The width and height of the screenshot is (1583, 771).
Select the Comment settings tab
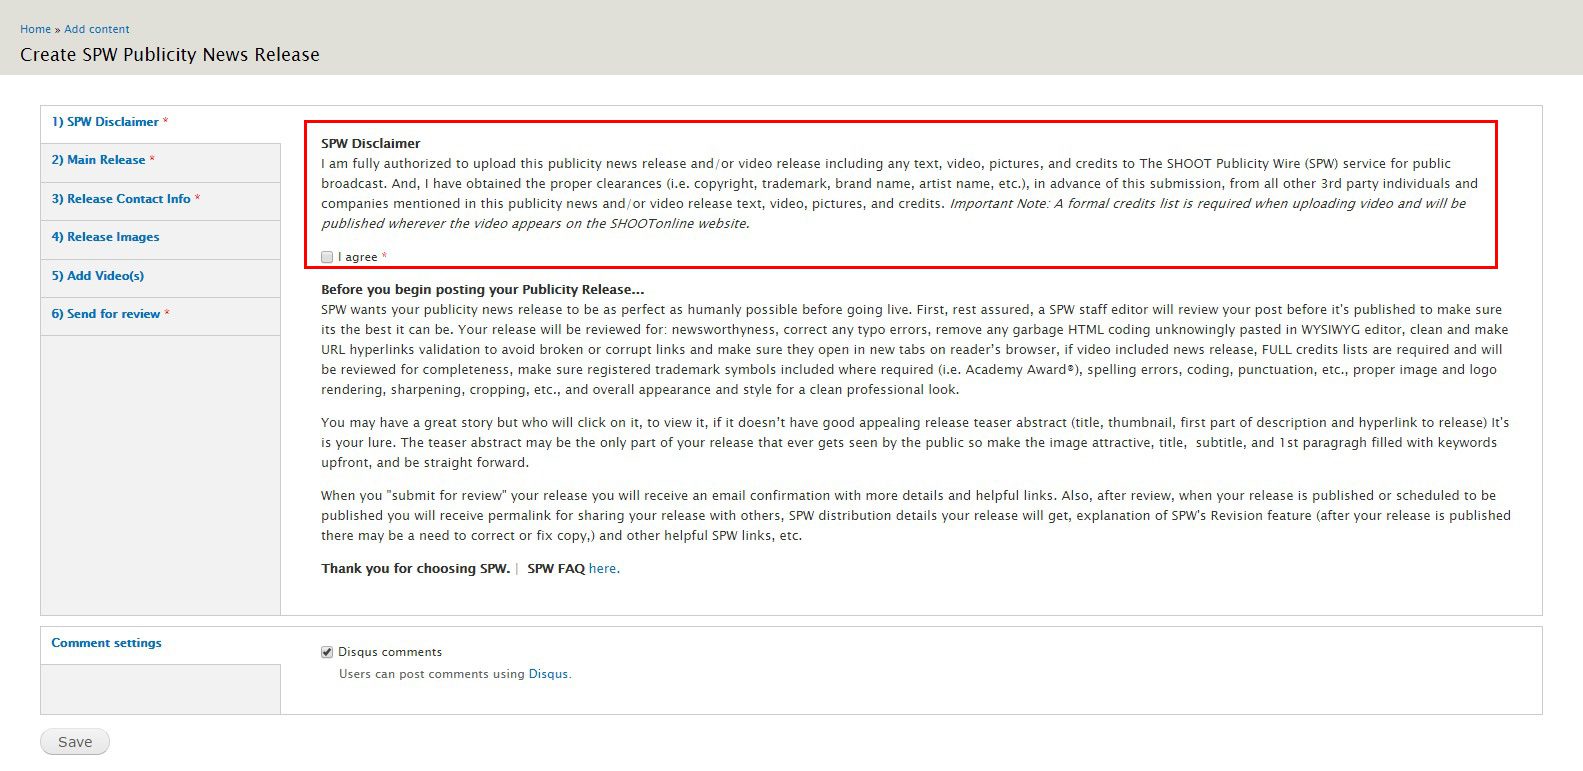tap(161, 644)
